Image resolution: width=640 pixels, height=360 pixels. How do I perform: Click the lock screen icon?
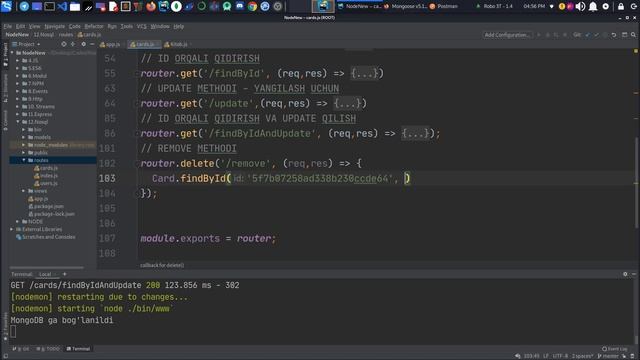pos(621,6)
